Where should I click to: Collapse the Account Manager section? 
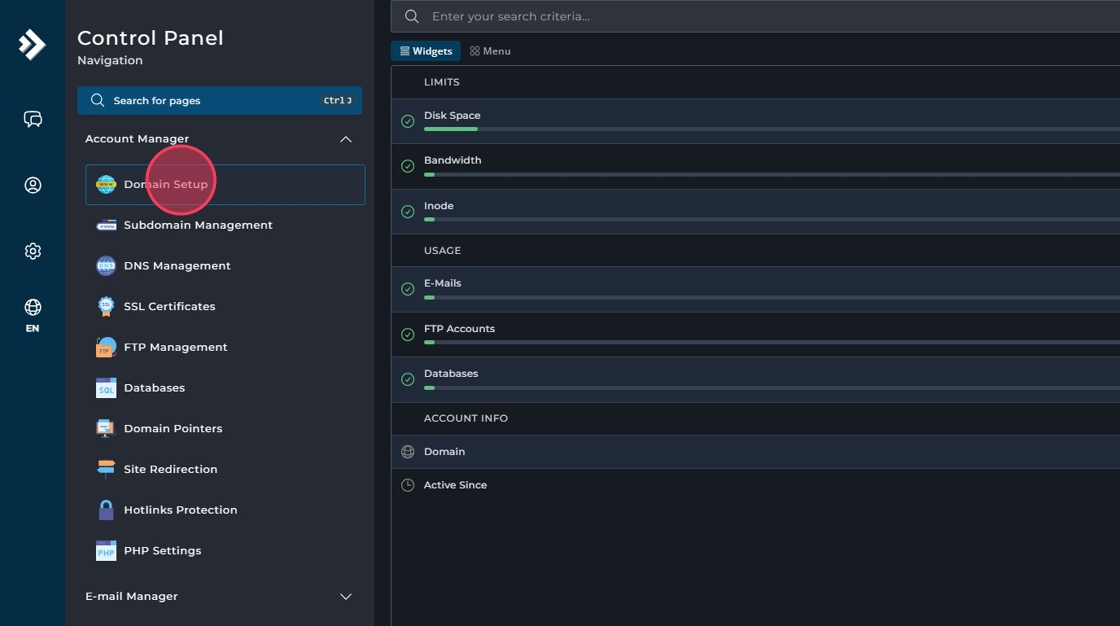[x=346, y=139]
